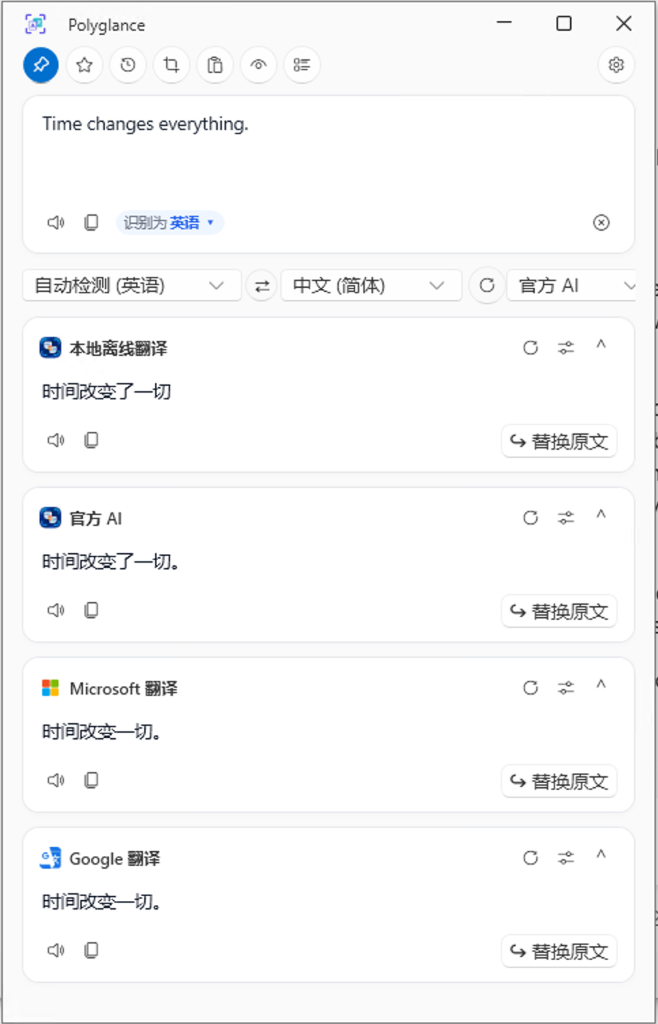Open Microsoft 翻译 options sliders icon
658x1024 pixels.
pos(566,688)
